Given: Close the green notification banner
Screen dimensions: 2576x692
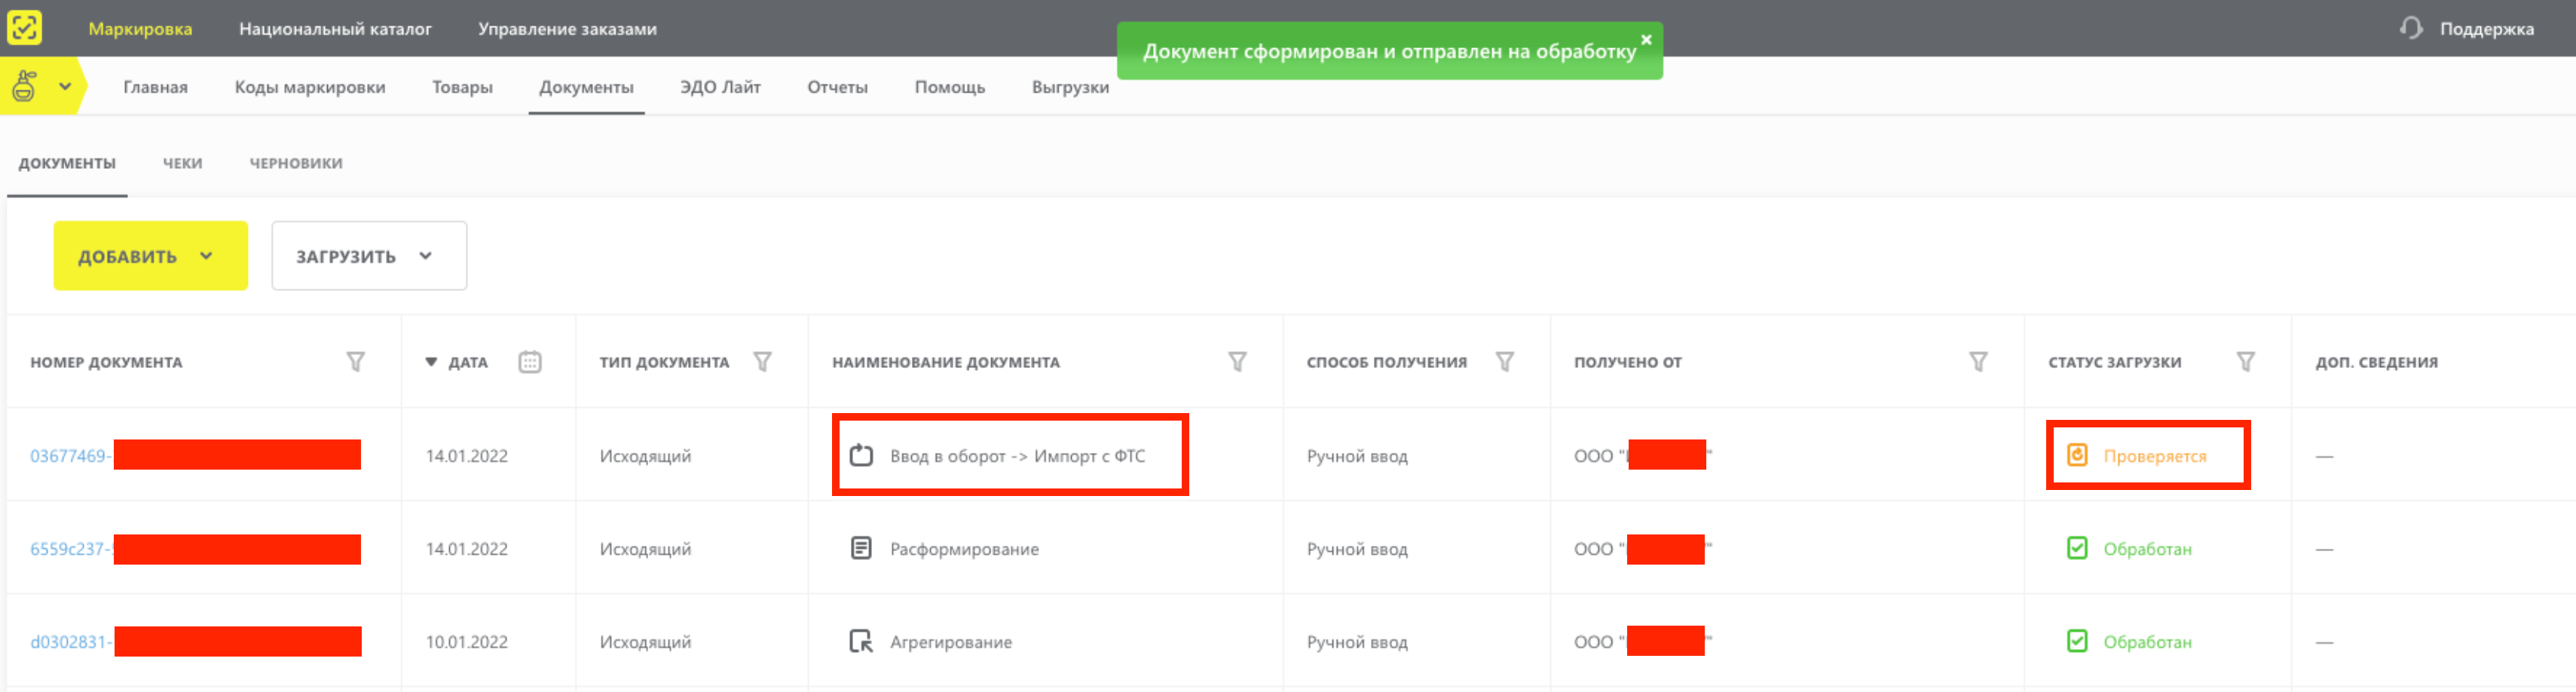Looking at the screenshot, I should click(1646, 39).
